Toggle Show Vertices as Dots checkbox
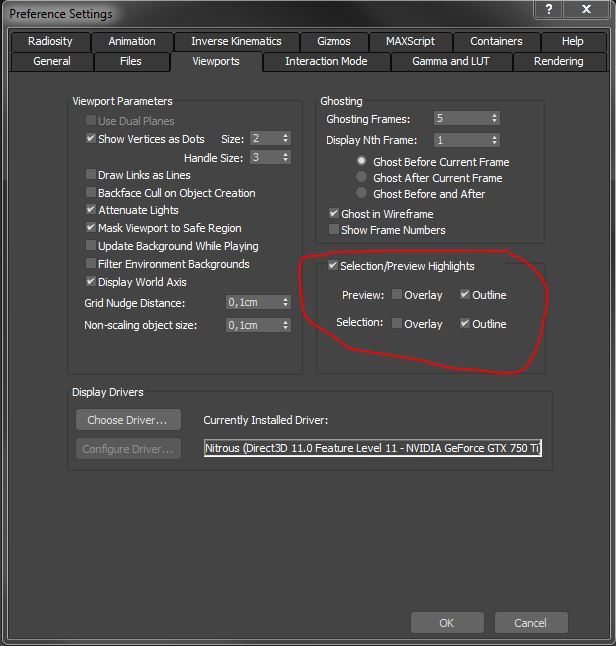Image resolution: width=616 pixels, height=646 pixels. (x=91, y=139)
